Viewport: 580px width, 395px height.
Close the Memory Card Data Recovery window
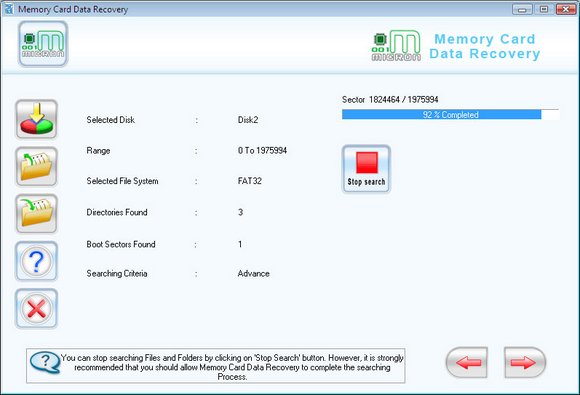566,9
